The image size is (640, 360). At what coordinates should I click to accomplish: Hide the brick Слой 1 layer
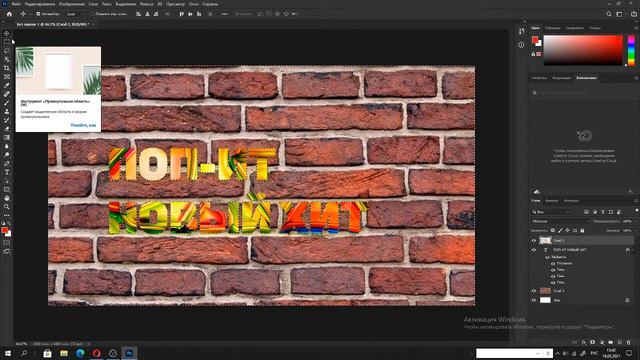point(533,291)
